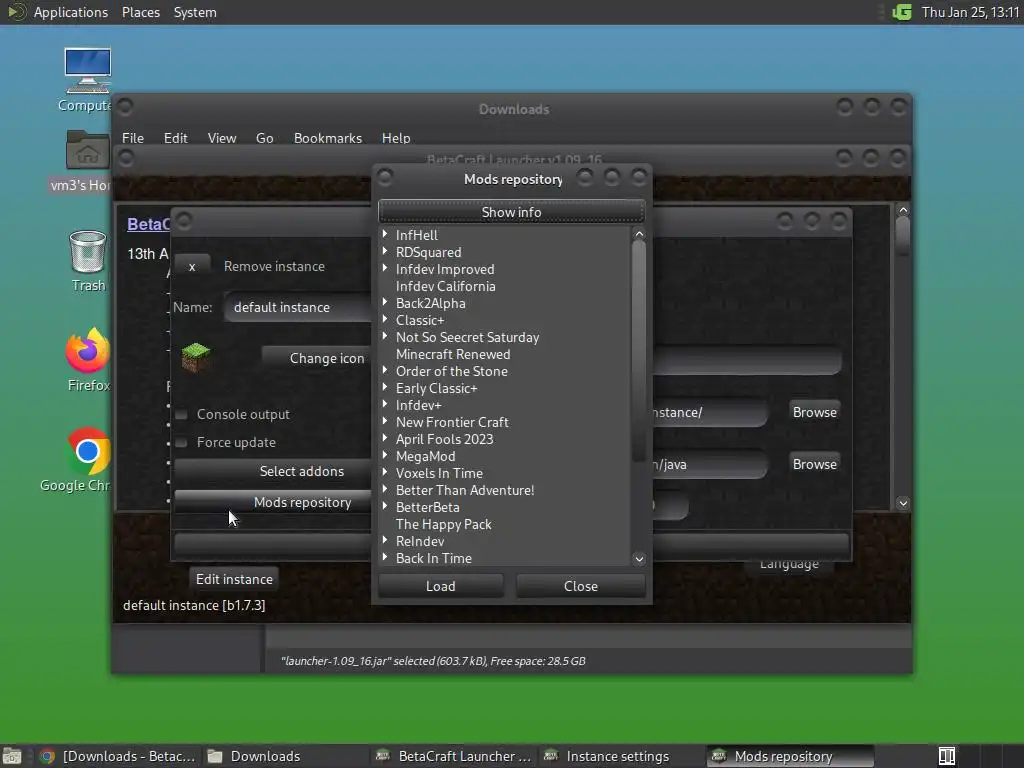Open the View menu in Downloads window
1024x768 pixels.
(x=222, y=138)
